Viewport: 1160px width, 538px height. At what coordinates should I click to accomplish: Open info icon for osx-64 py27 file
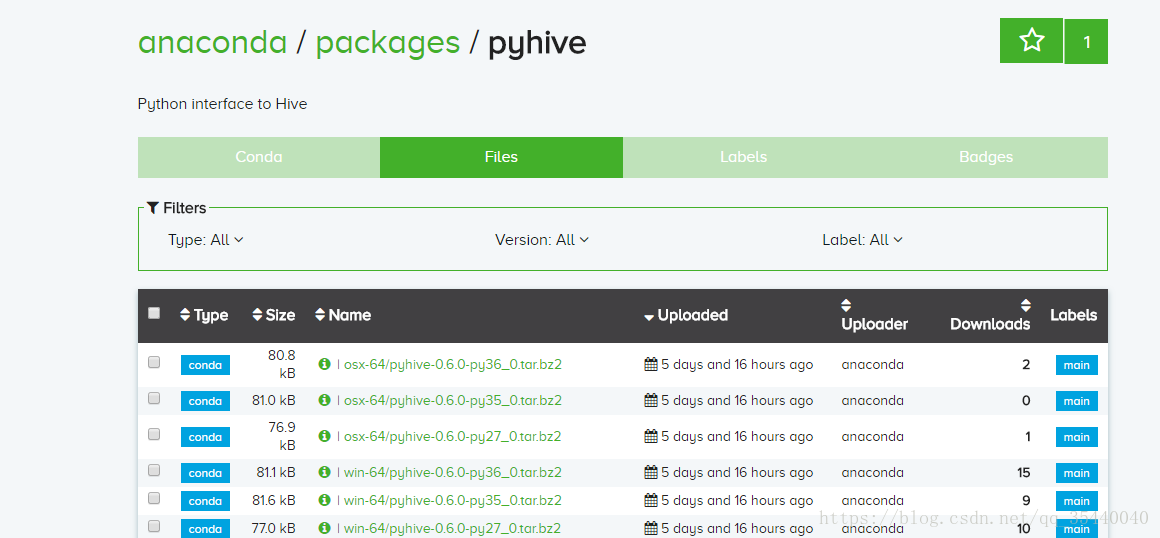pyautogui.click(x=324, y=437)
